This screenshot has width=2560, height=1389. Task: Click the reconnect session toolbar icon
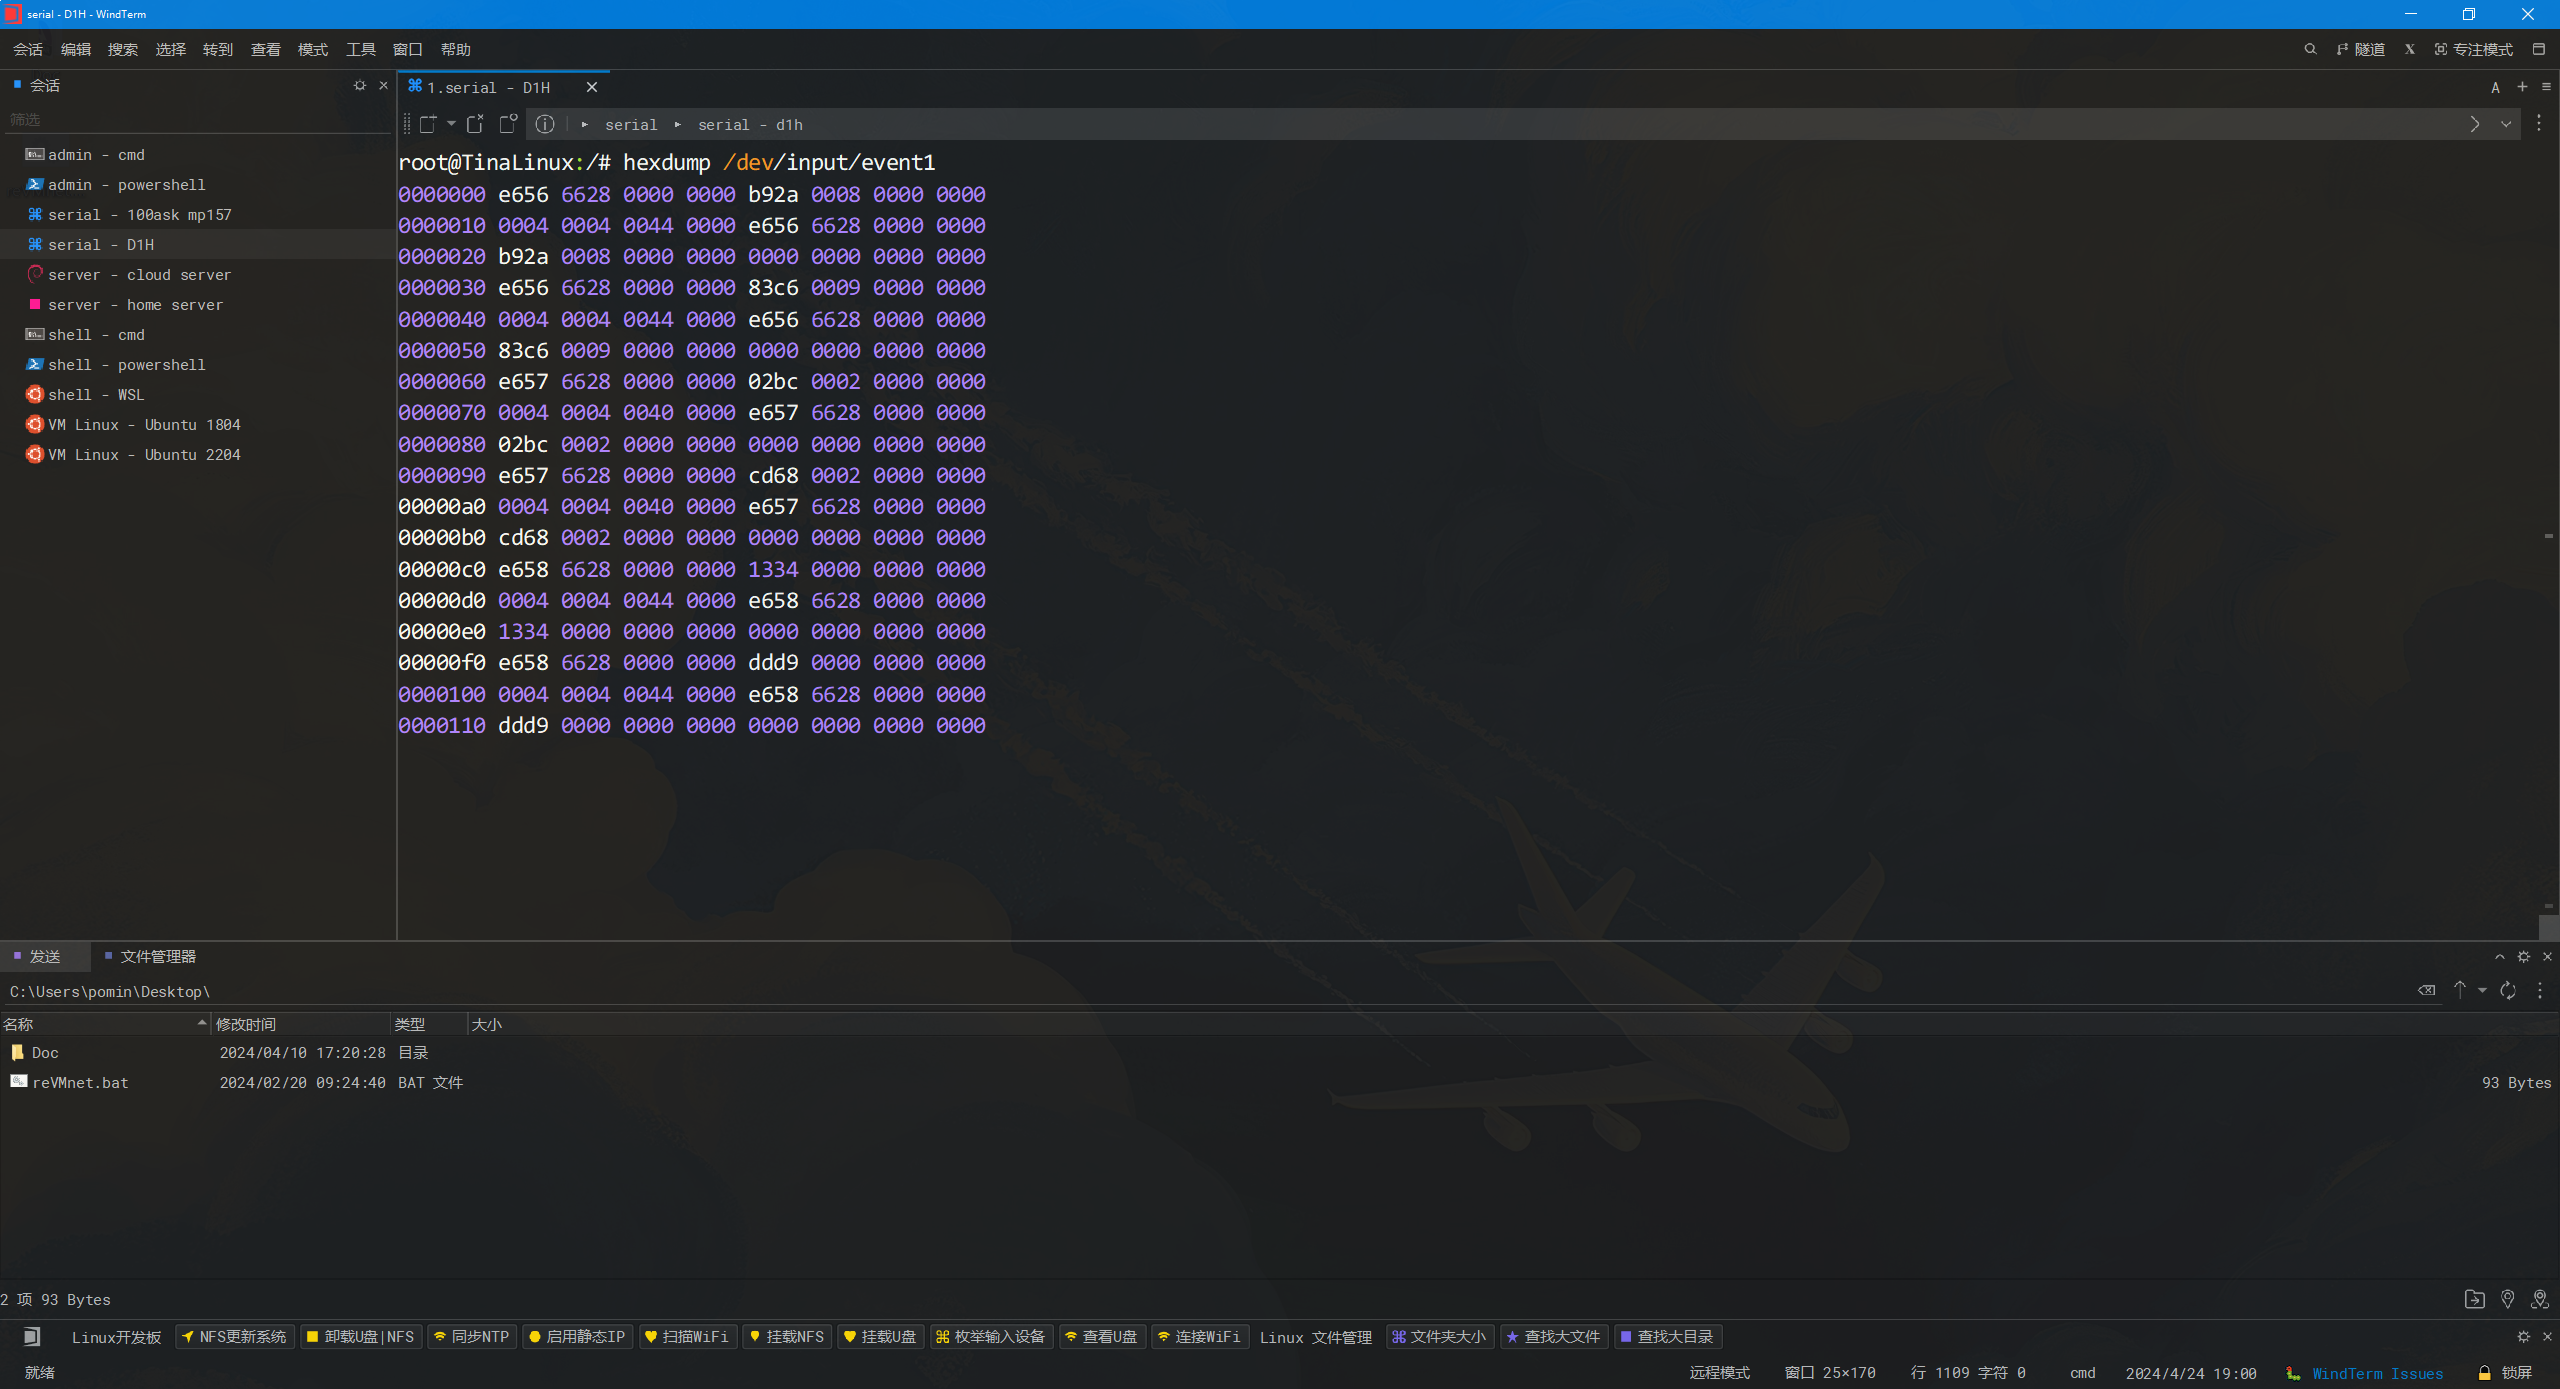pyautogui.click(x=508, y=124)
